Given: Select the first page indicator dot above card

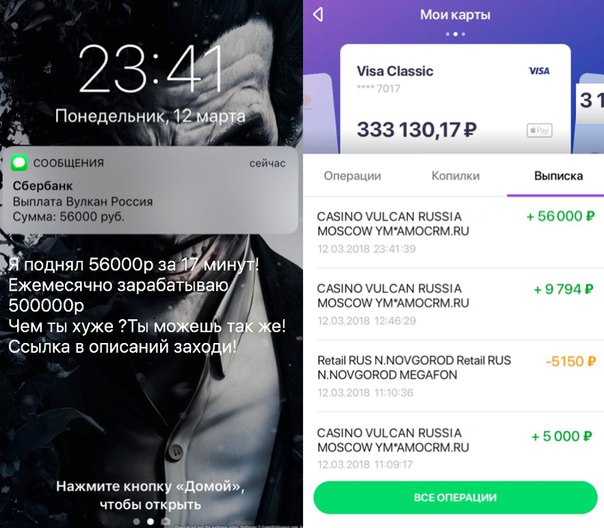Looking at the screenshot, I should click(x=448, y=34).
